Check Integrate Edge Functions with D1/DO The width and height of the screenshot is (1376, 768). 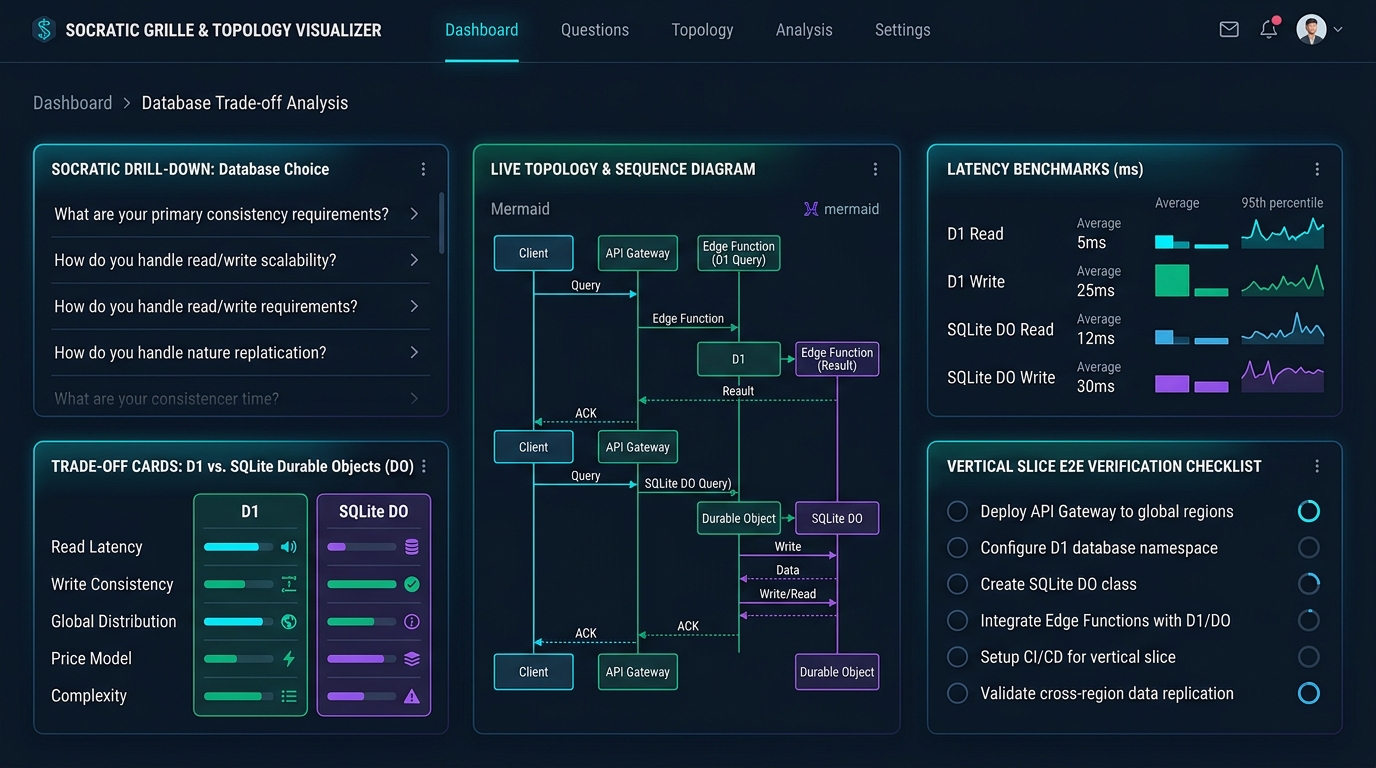(957, 621)
